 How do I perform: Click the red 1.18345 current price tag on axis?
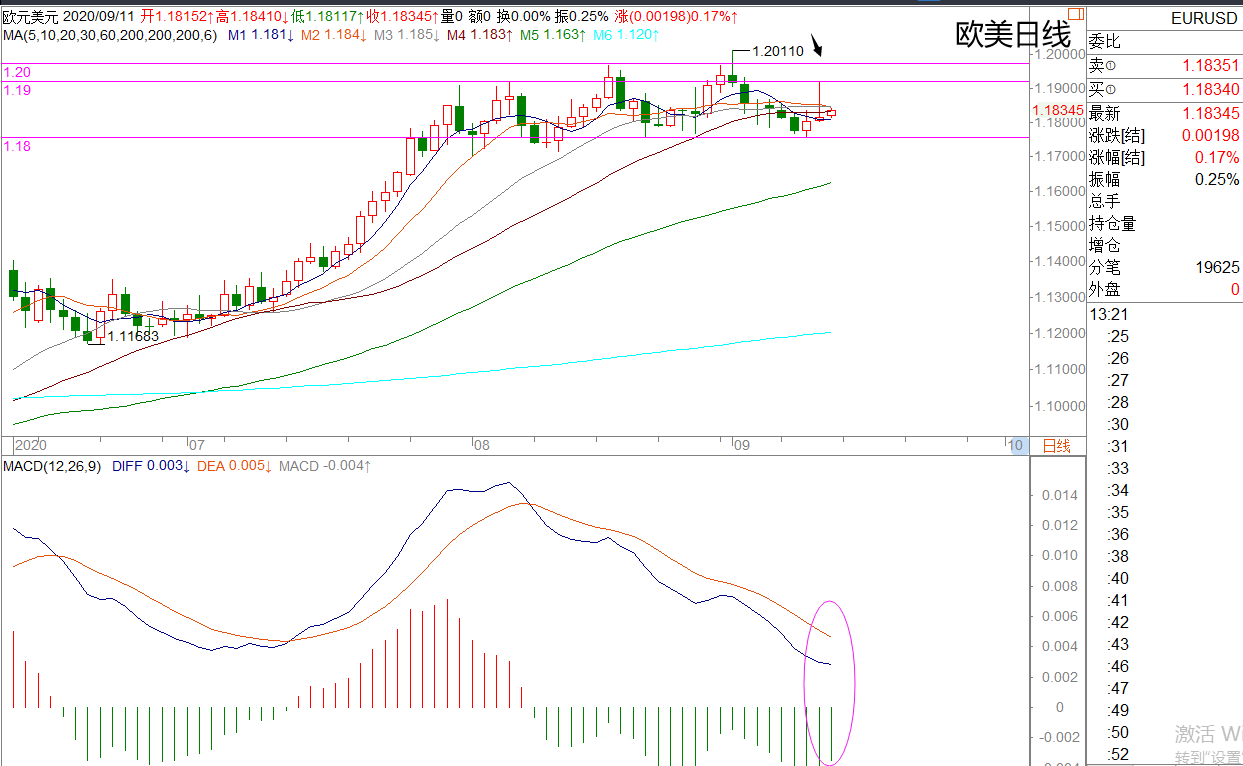(1058, 110)
